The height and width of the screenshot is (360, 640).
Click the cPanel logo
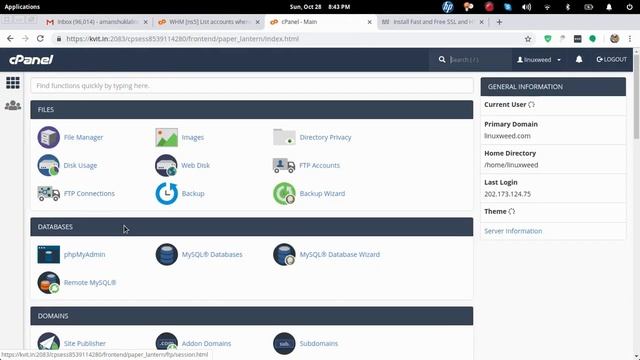31,60
